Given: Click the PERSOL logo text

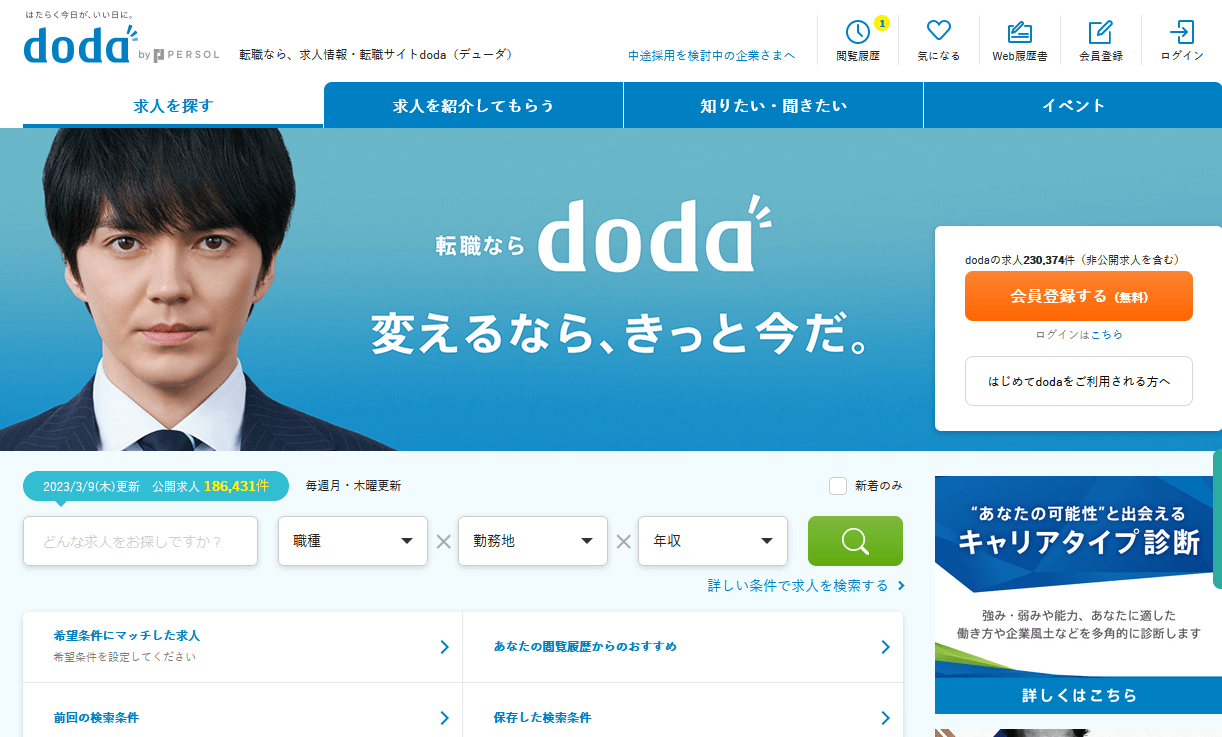Looking at the screenshot, I should tap(187, 55).
